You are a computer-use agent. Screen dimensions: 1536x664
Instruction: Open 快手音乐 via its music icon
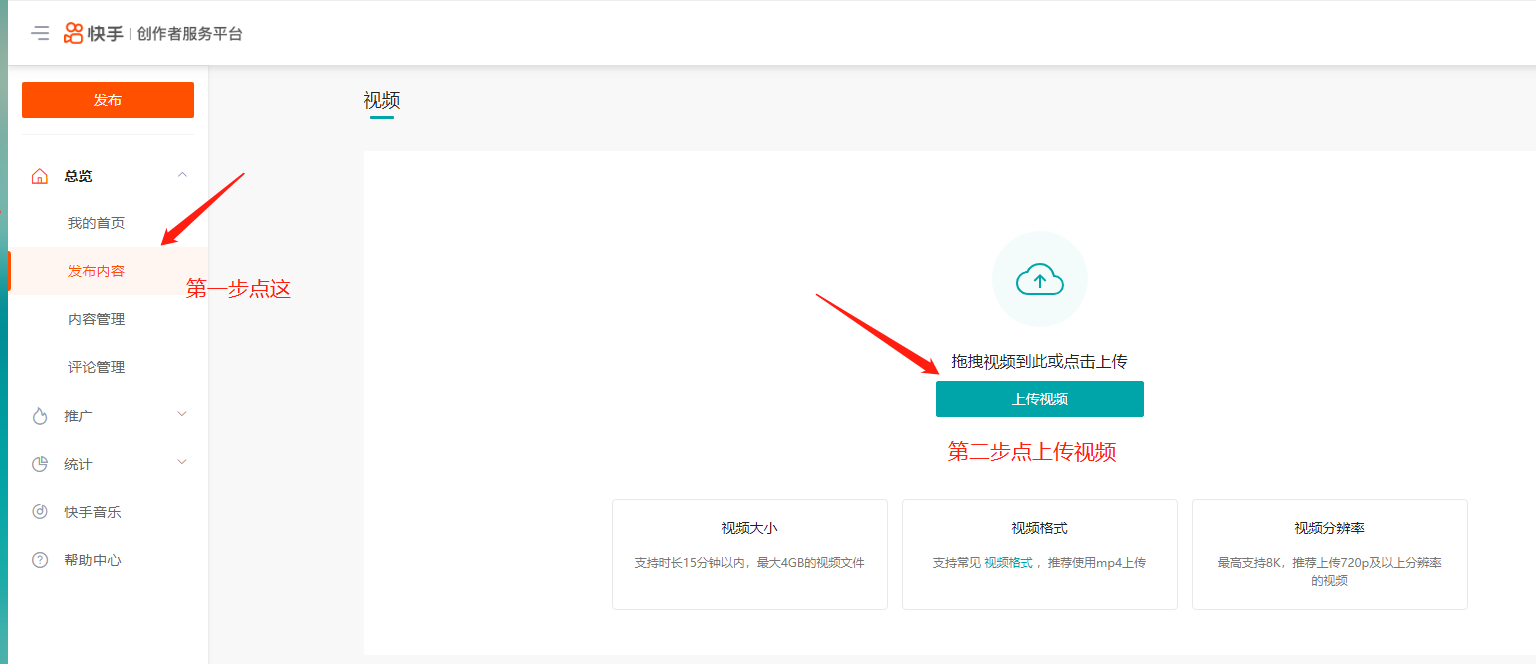[x=39, y=511]
